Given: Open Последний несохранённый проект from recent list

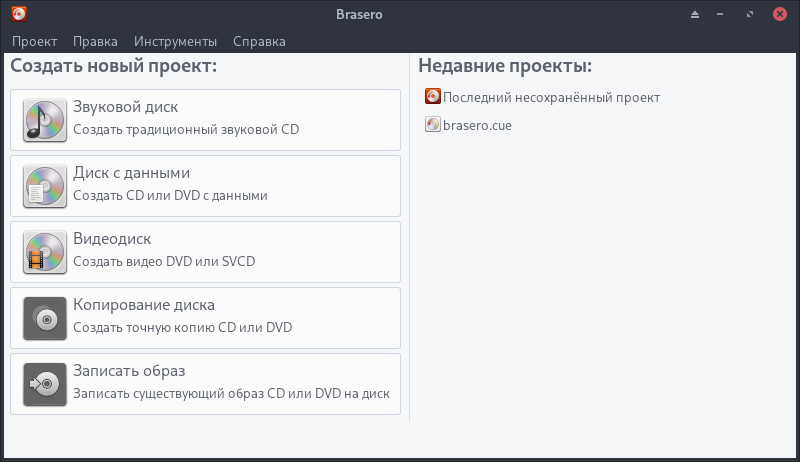Looking at the screenshot, I should (551, 97).
